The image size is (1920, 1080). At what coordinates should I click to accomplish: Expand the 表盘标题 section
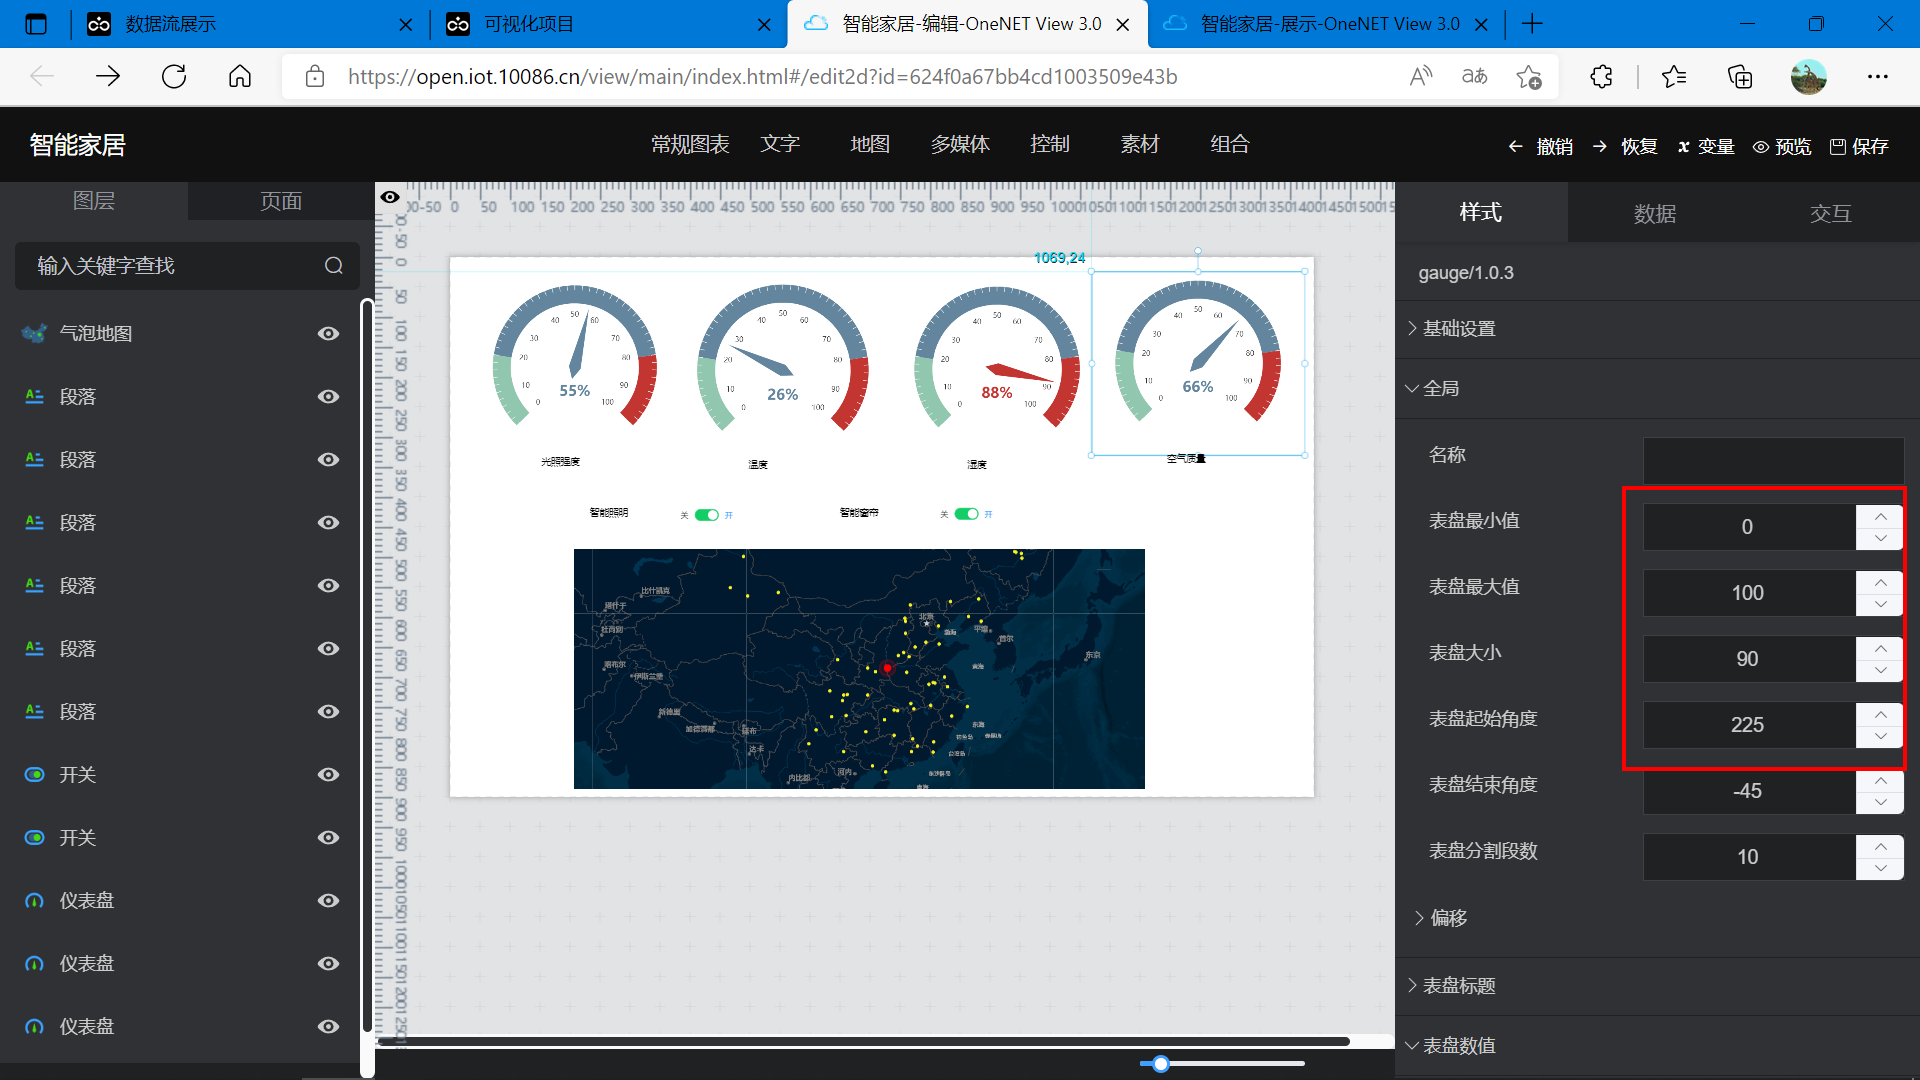pos(1452,986)
